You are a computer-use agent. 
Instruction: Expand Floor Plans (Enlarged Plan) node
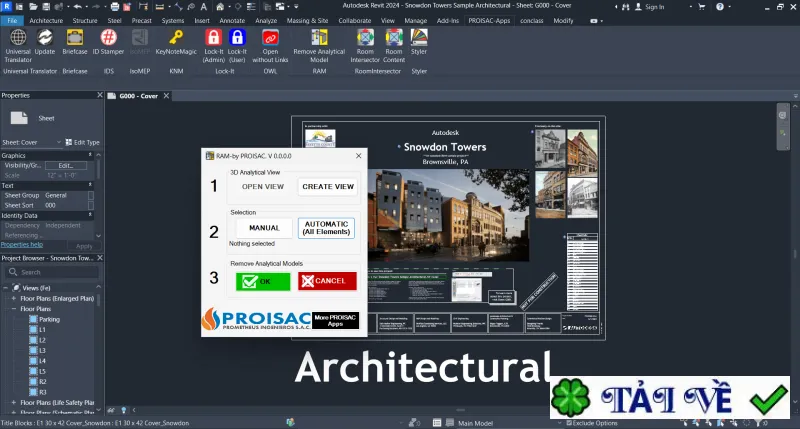(14, 298)
